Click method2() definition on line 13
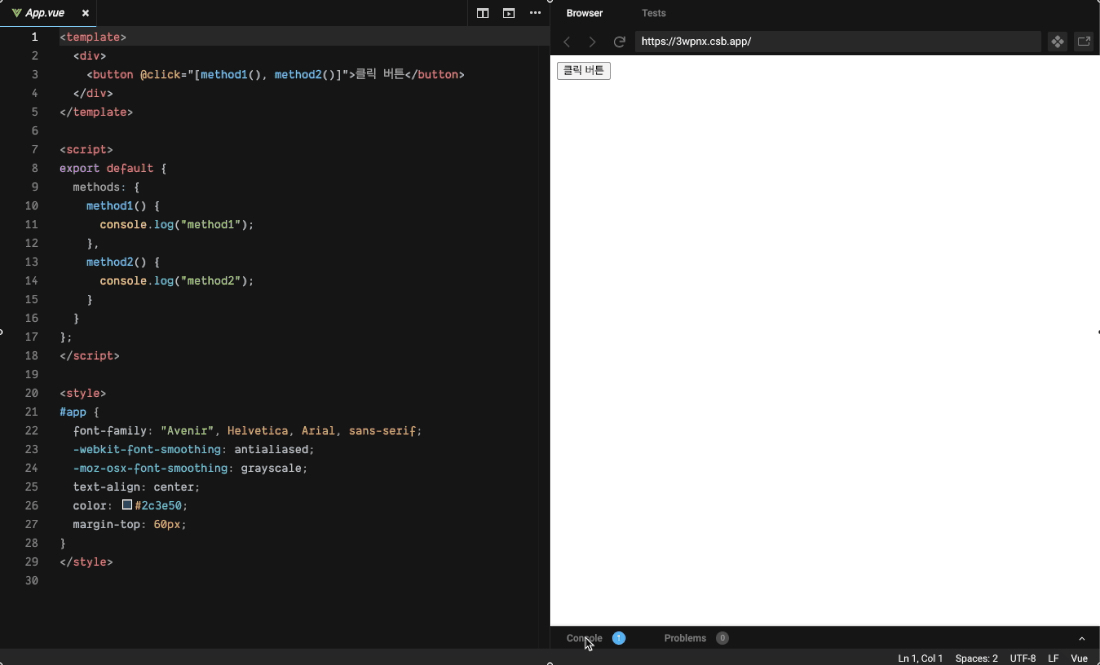1100x665 pixels. (x=116, y=262)
